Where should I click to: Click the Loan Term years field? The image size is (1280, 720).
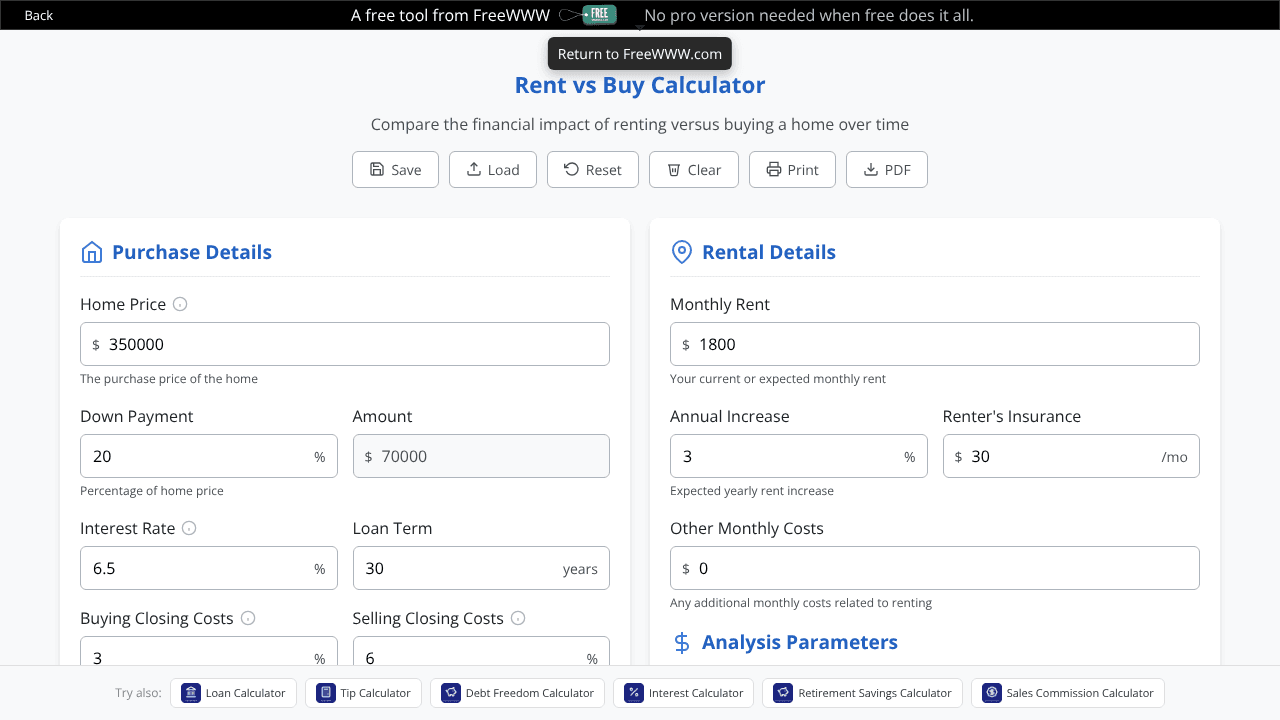click(x=481, y=568)
